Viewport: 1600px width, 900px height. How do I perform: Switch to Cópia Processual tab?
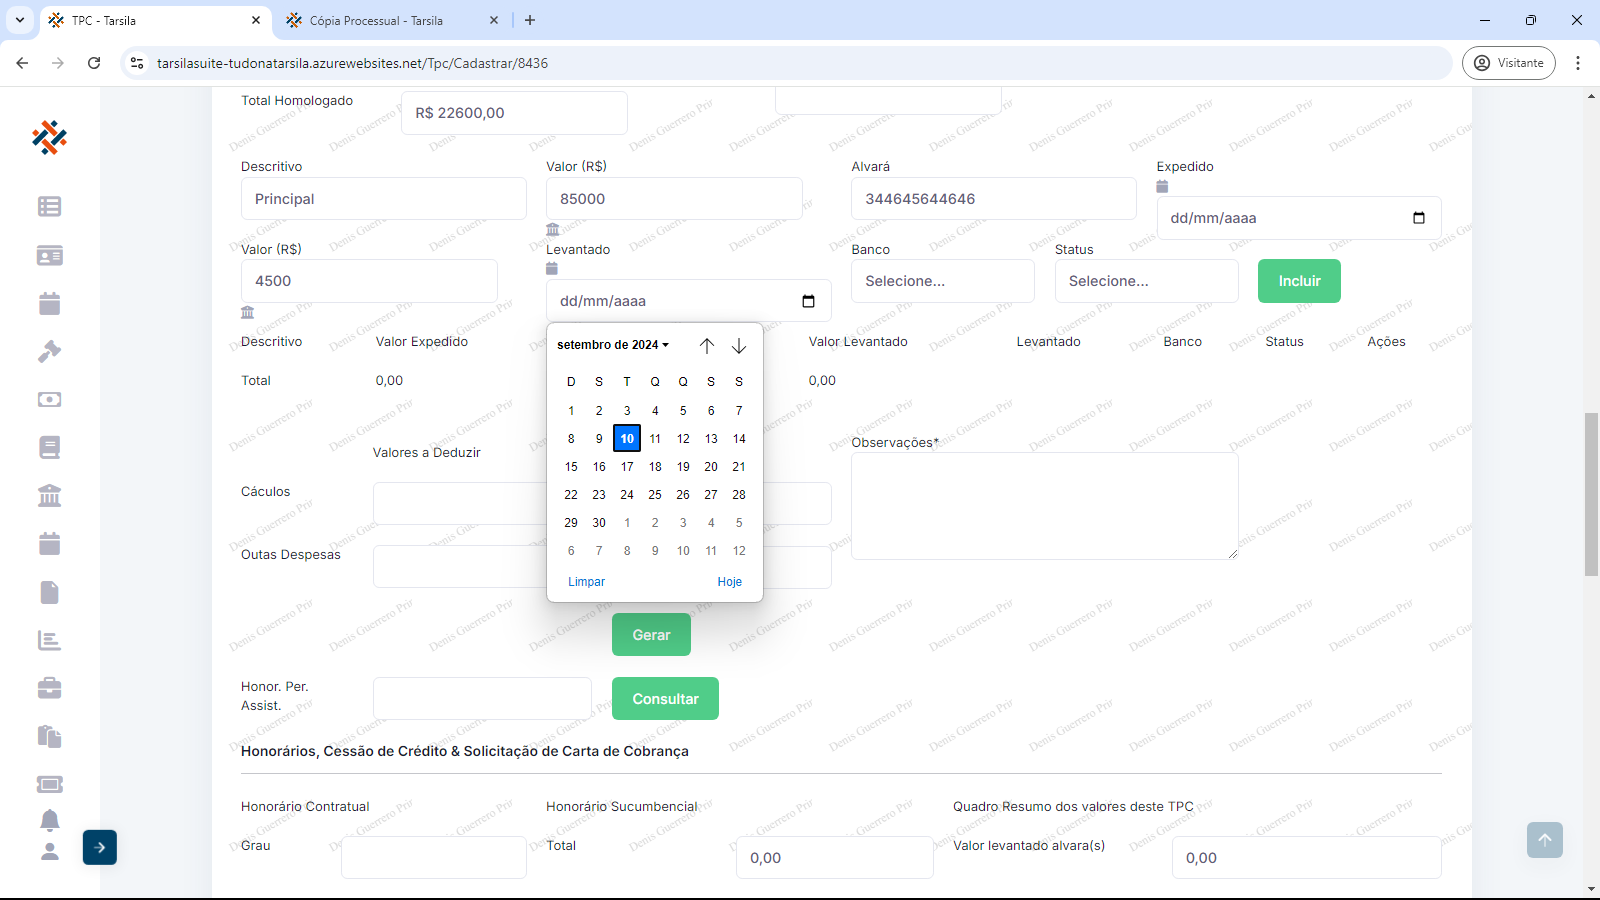tap(376, 20)
